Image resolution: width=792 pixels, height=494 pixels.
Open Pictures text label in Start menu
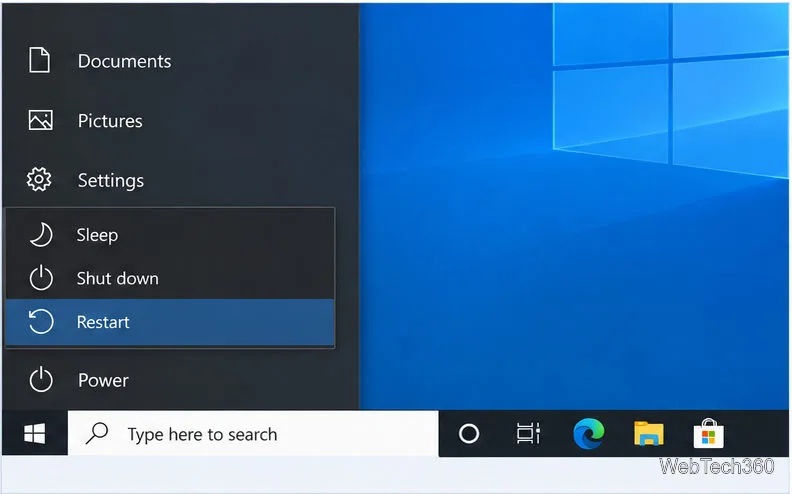pos(110,121)
